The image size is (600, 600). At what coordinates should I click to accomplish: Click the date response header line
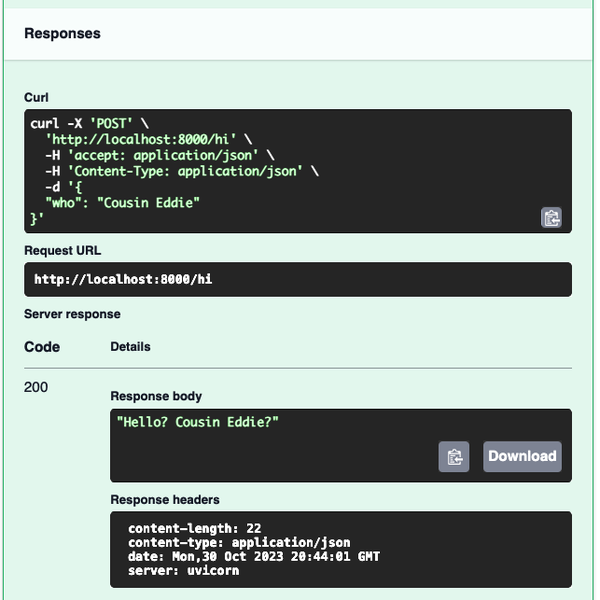254,556
